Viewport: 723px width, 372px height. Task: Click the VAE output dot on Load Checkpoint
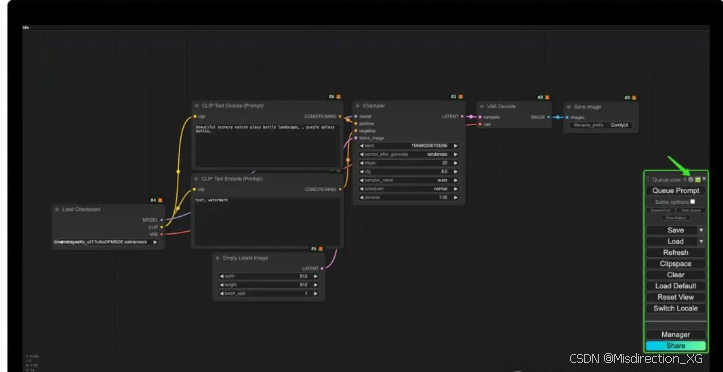coord(161,234)
